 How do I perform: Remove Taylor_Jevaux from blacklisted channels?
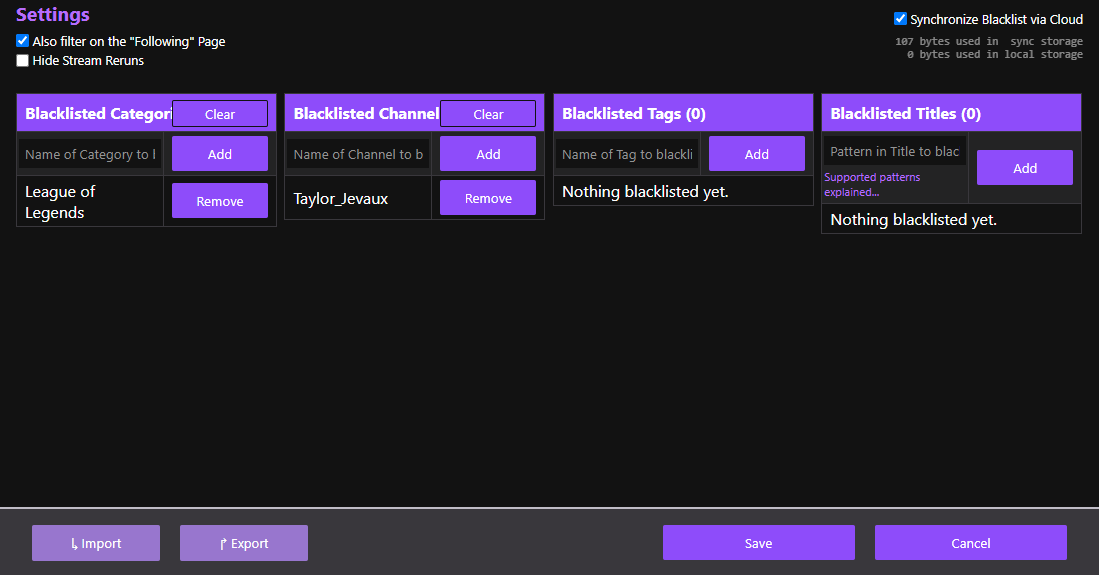tap(488, 198)
